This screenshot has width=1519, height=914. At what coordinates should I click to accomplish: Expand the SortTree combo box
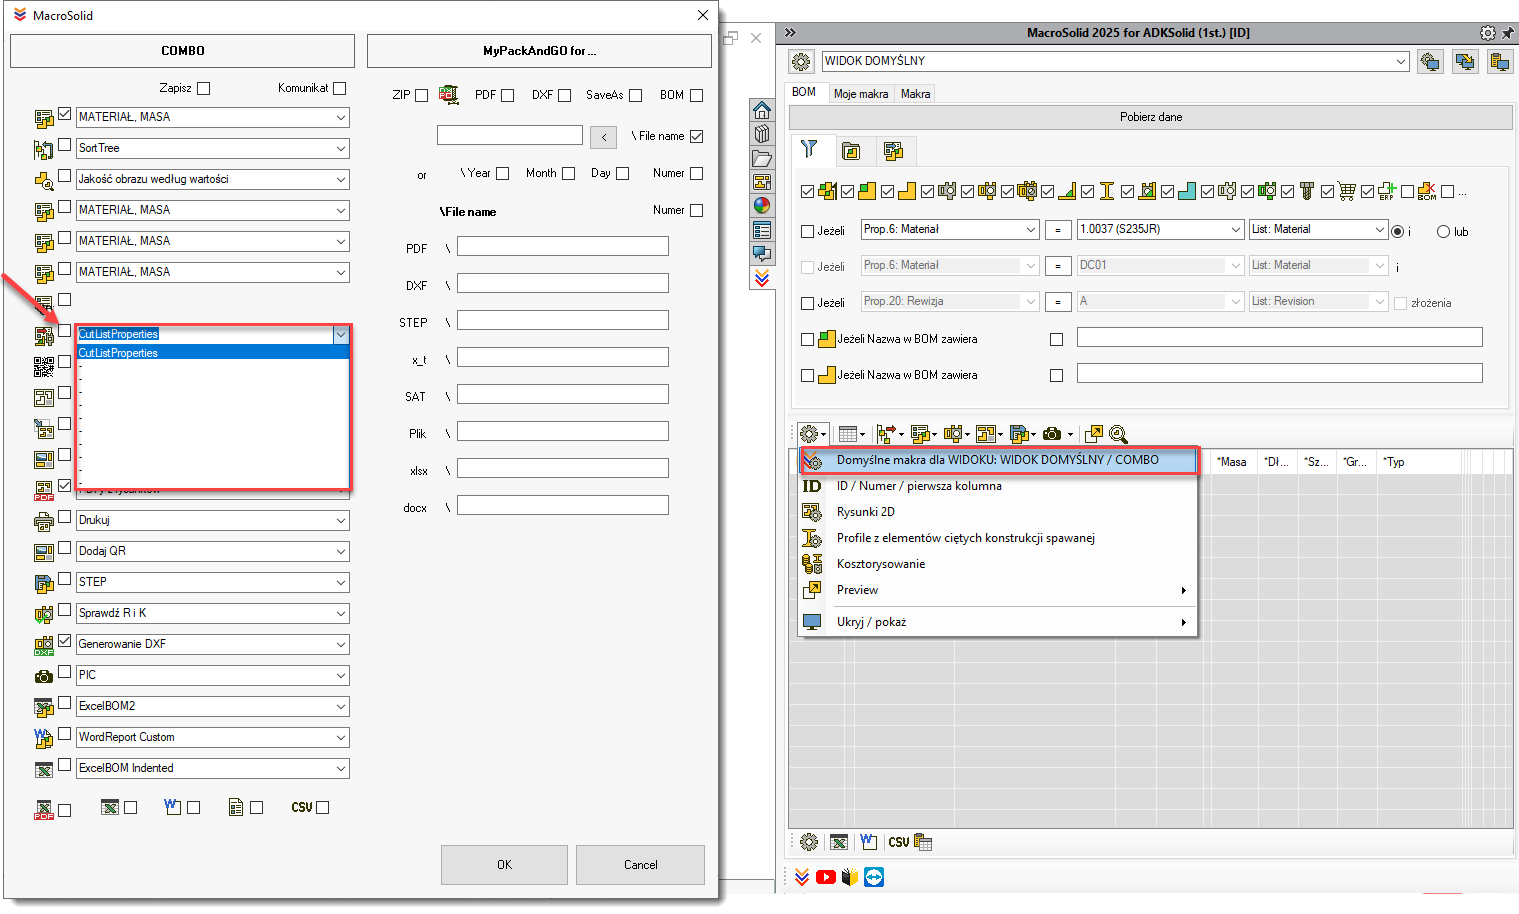341,148
